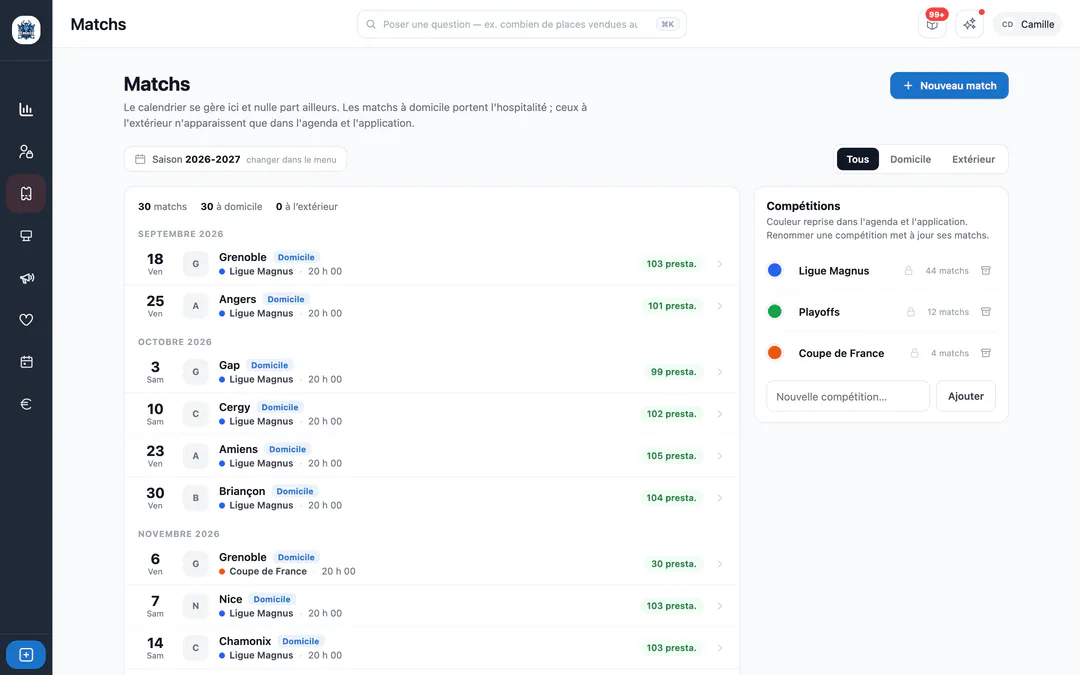
Task: Archive the Coupe de France competition
Action: tap(986, 353)
